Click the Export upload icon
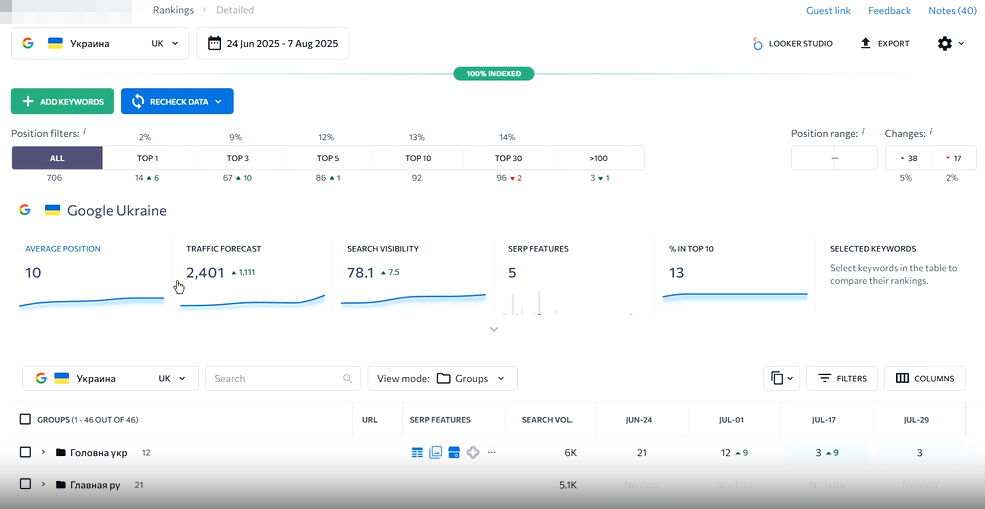 (866, 44)
